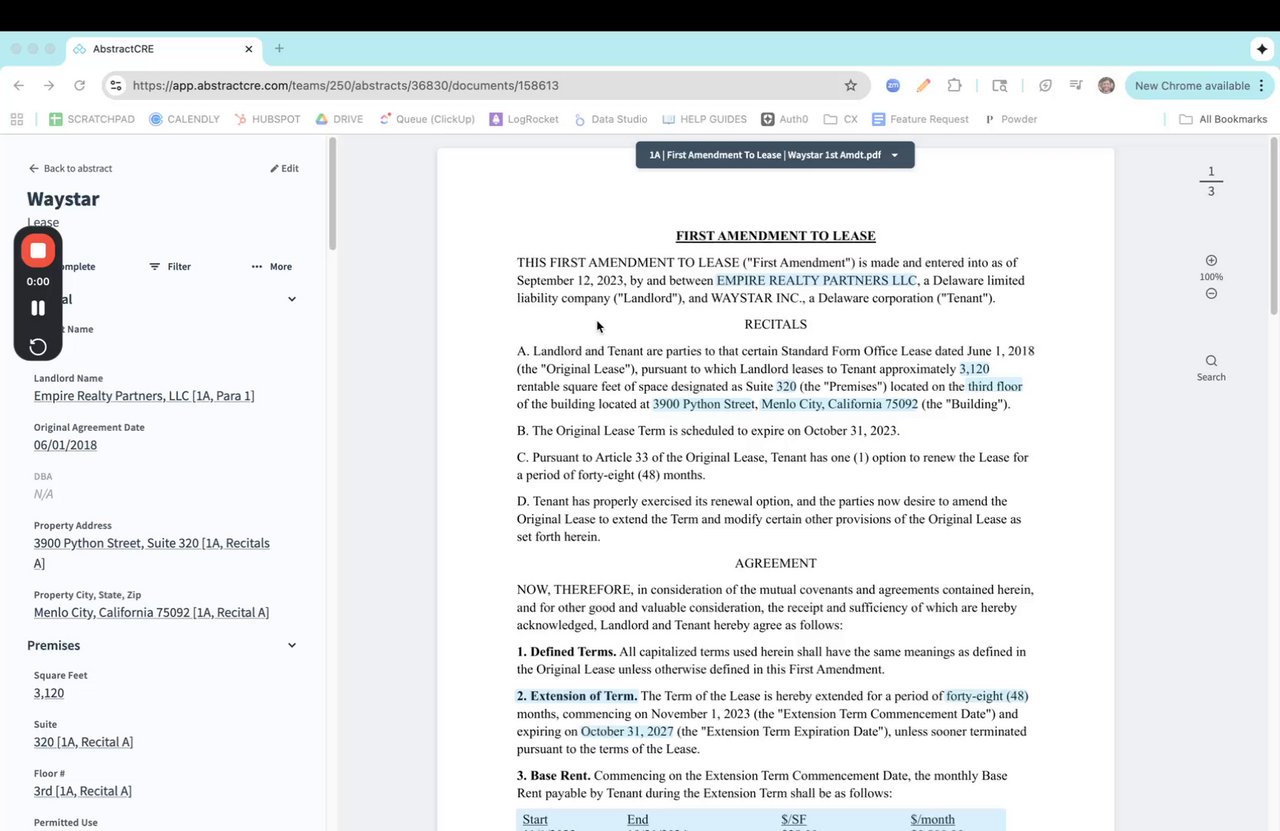Close the AbstractCRE tab
Image resolution: width=1280 pixels, height=831 pixels.
[x=249, y=49]
